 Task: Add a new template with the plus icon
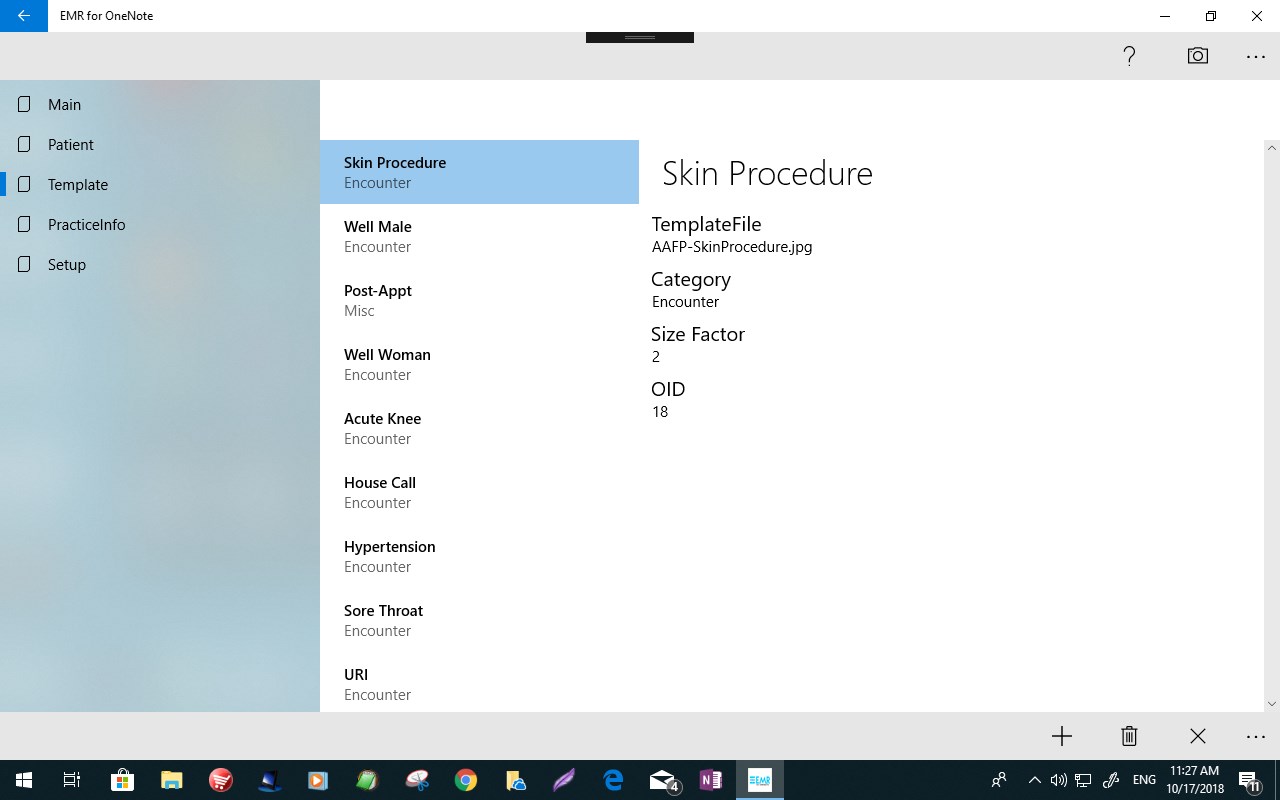pos(1061,736)
